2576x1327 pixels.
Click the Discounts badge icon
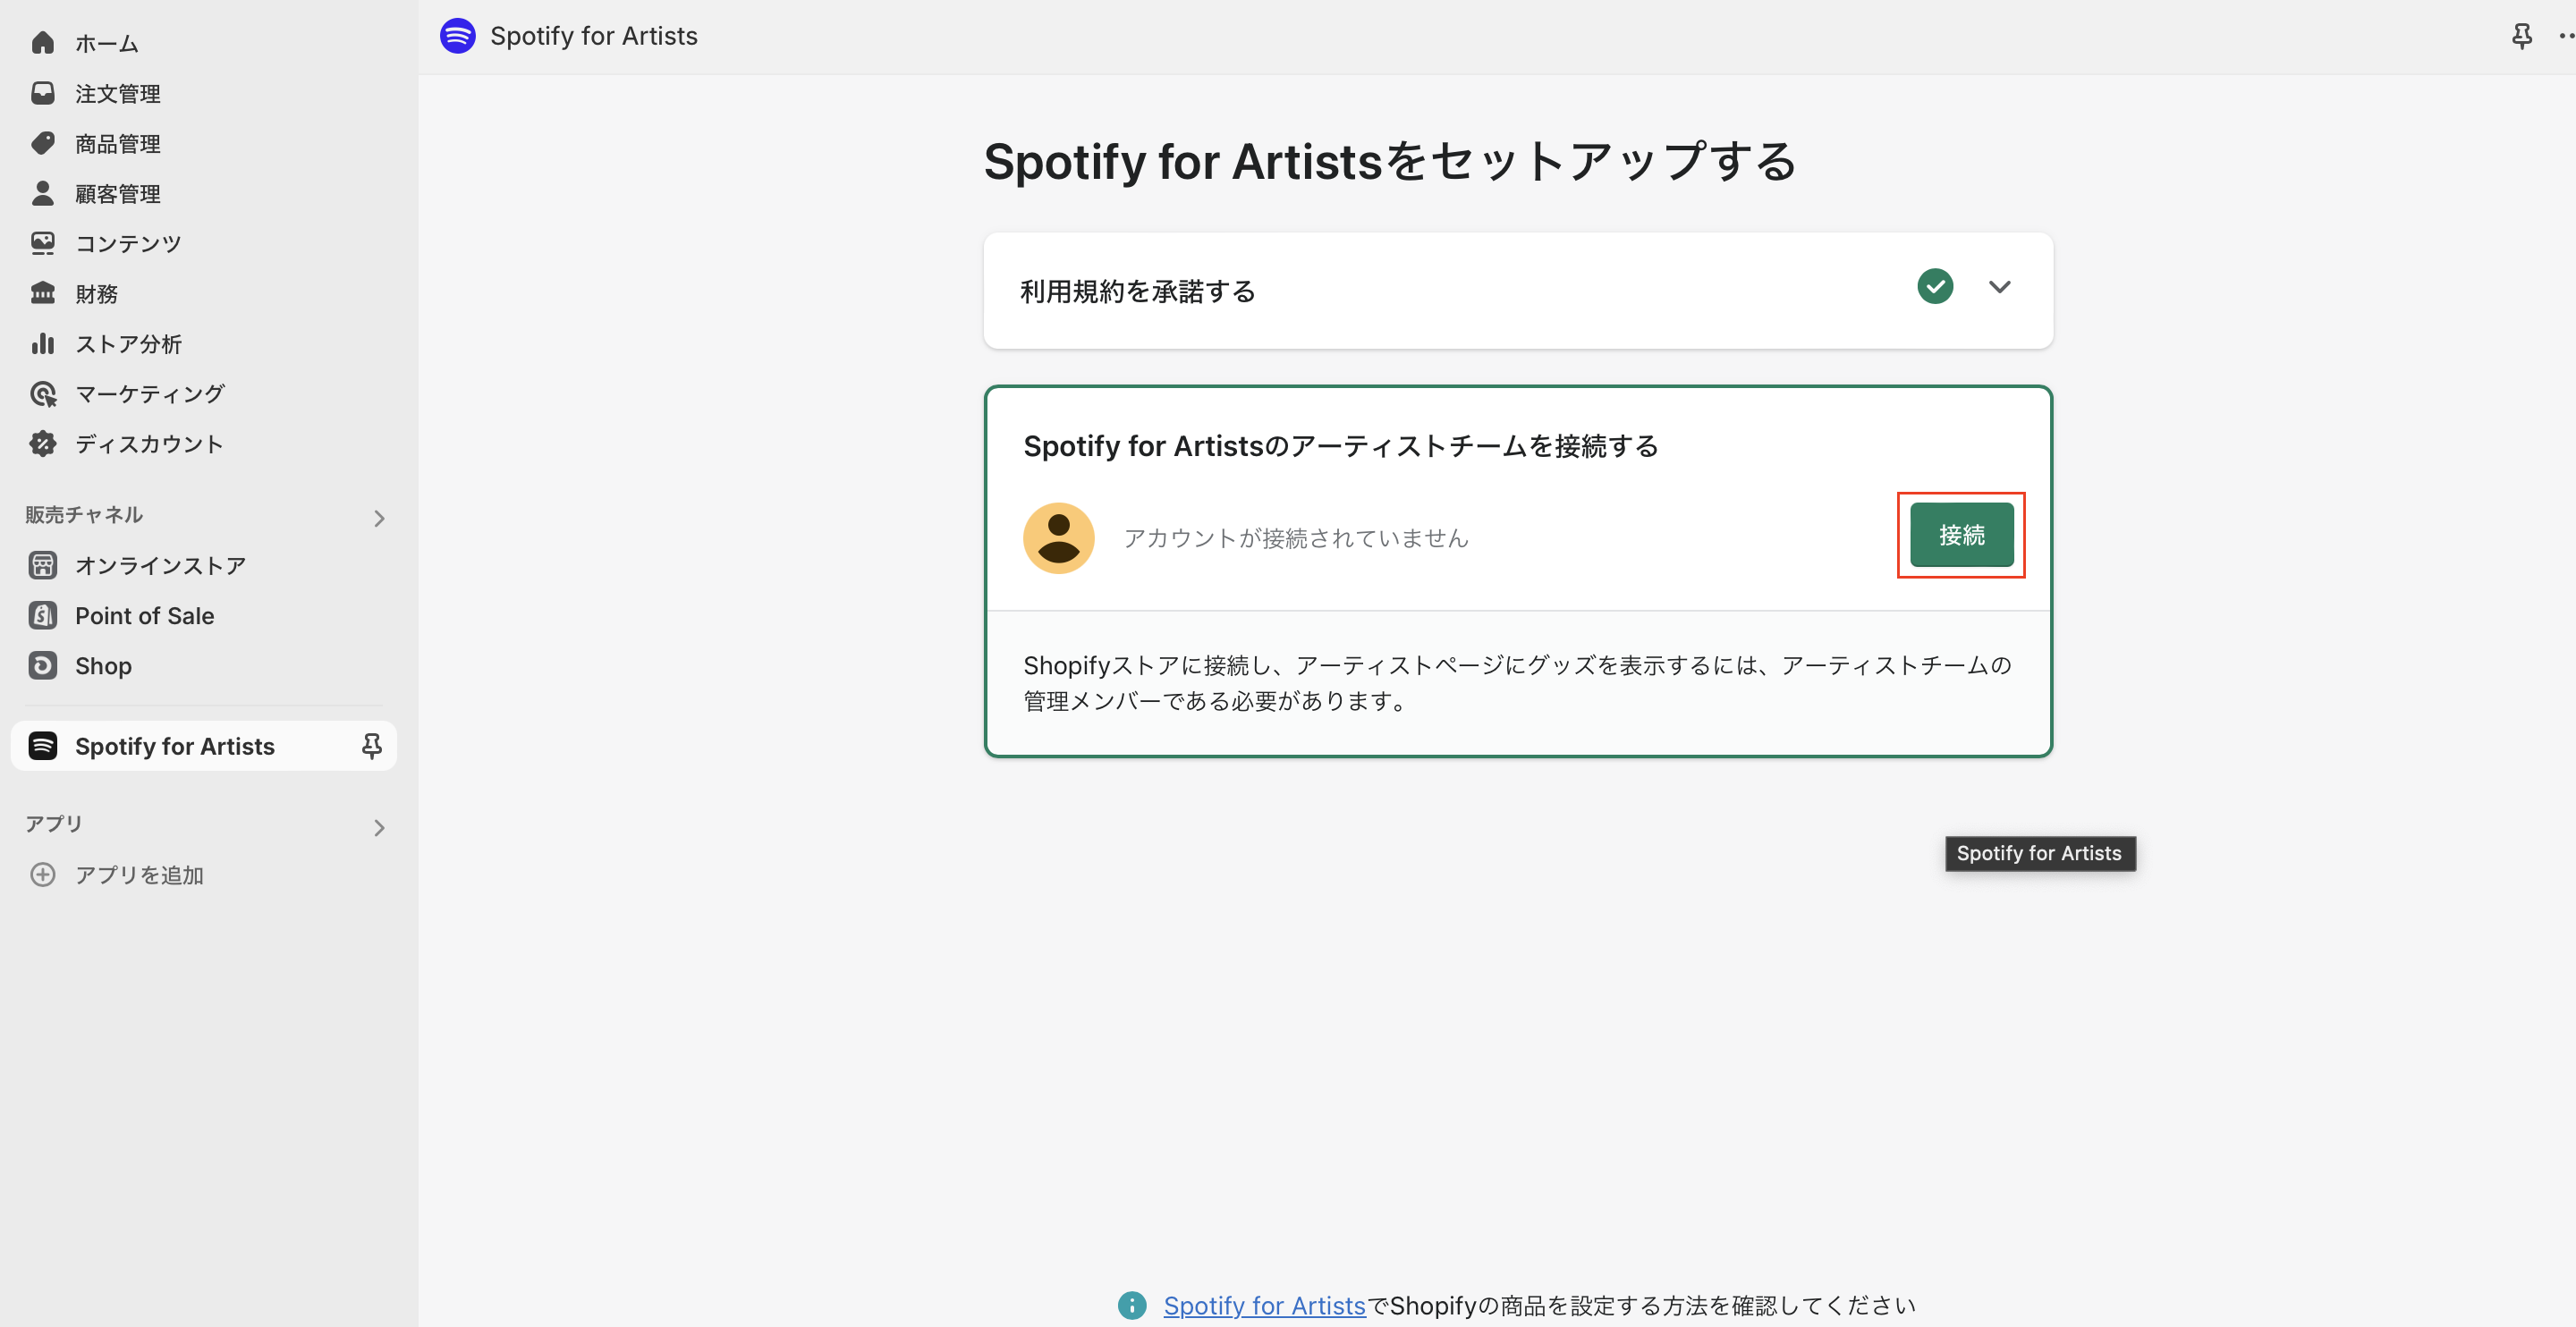pos(43,444)
